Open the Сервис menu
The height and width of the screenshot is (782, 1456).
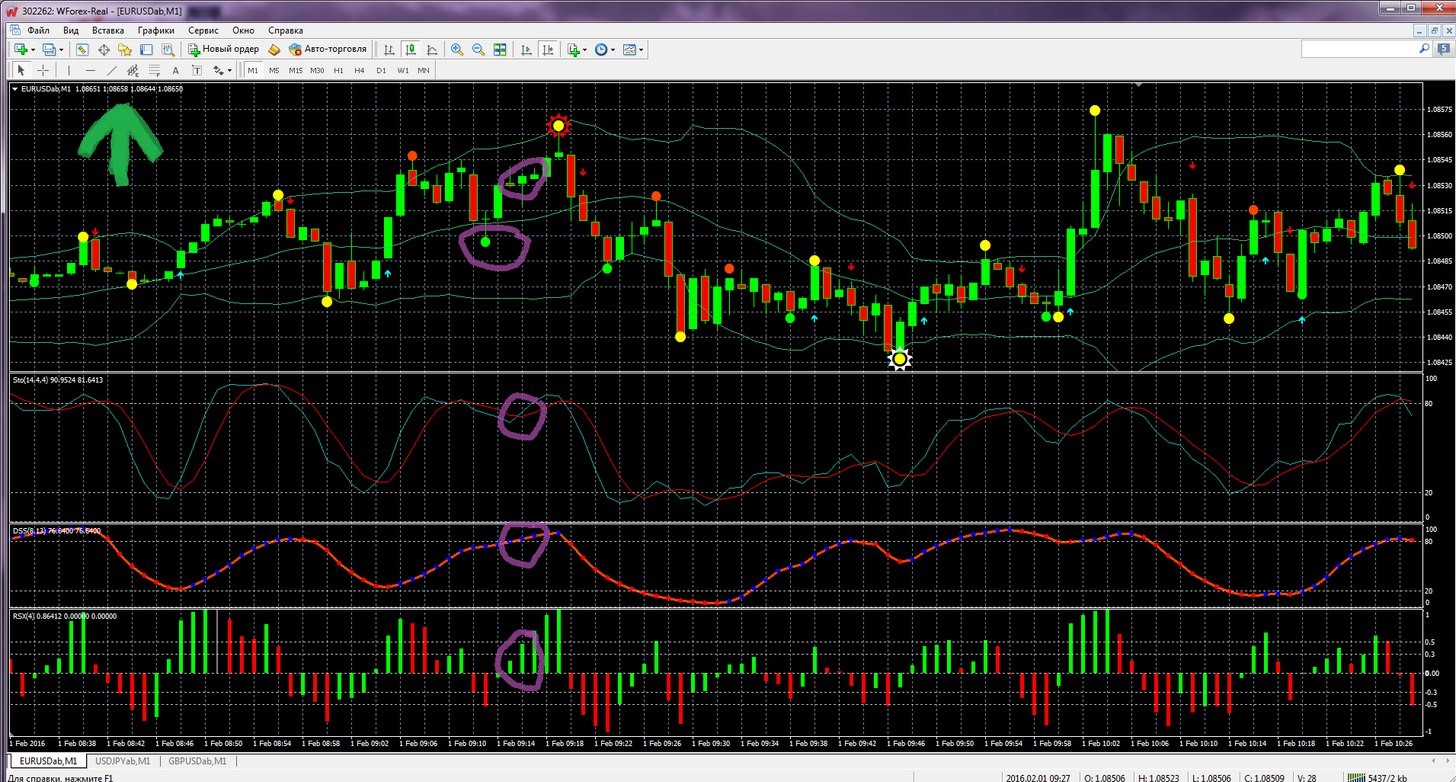(203, 30)
